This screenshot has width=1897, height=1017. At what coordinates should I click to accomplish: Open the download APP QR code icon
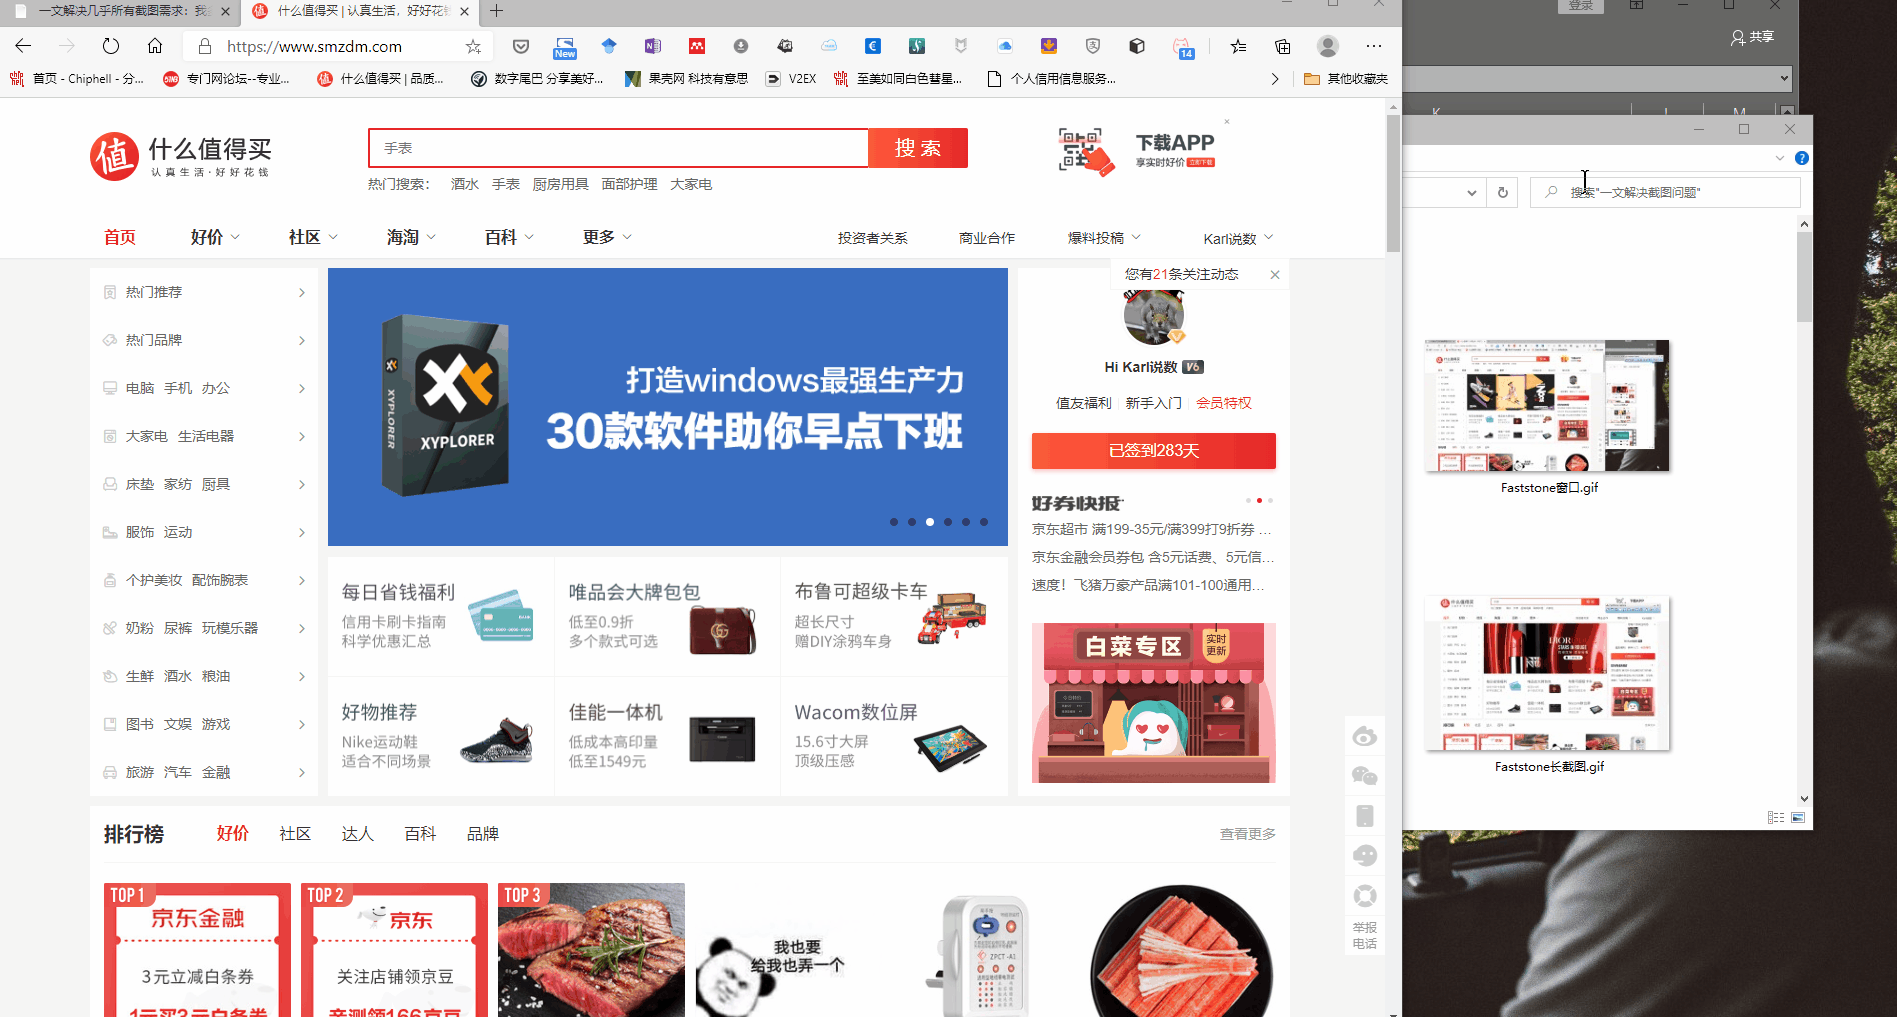tap(1086, 152)
